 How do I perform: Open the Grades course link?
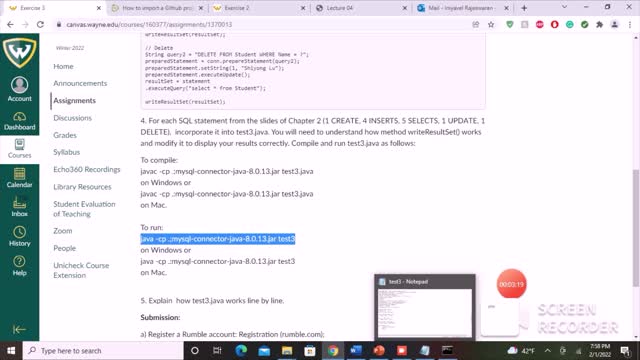(65, 135)
